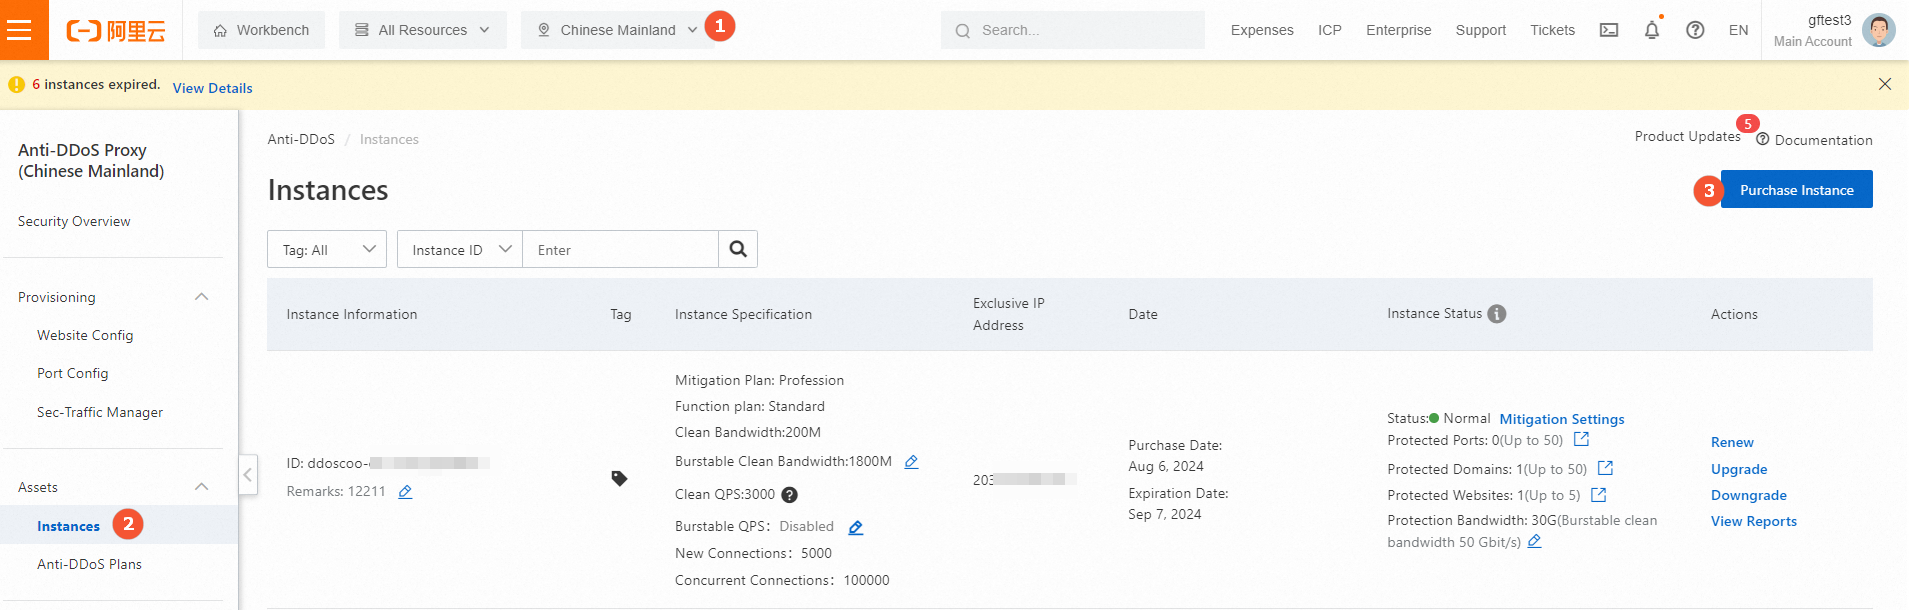The image size is (1909, 610).
Task: Click the help question mark icon
Action: tap(1695, 30)
